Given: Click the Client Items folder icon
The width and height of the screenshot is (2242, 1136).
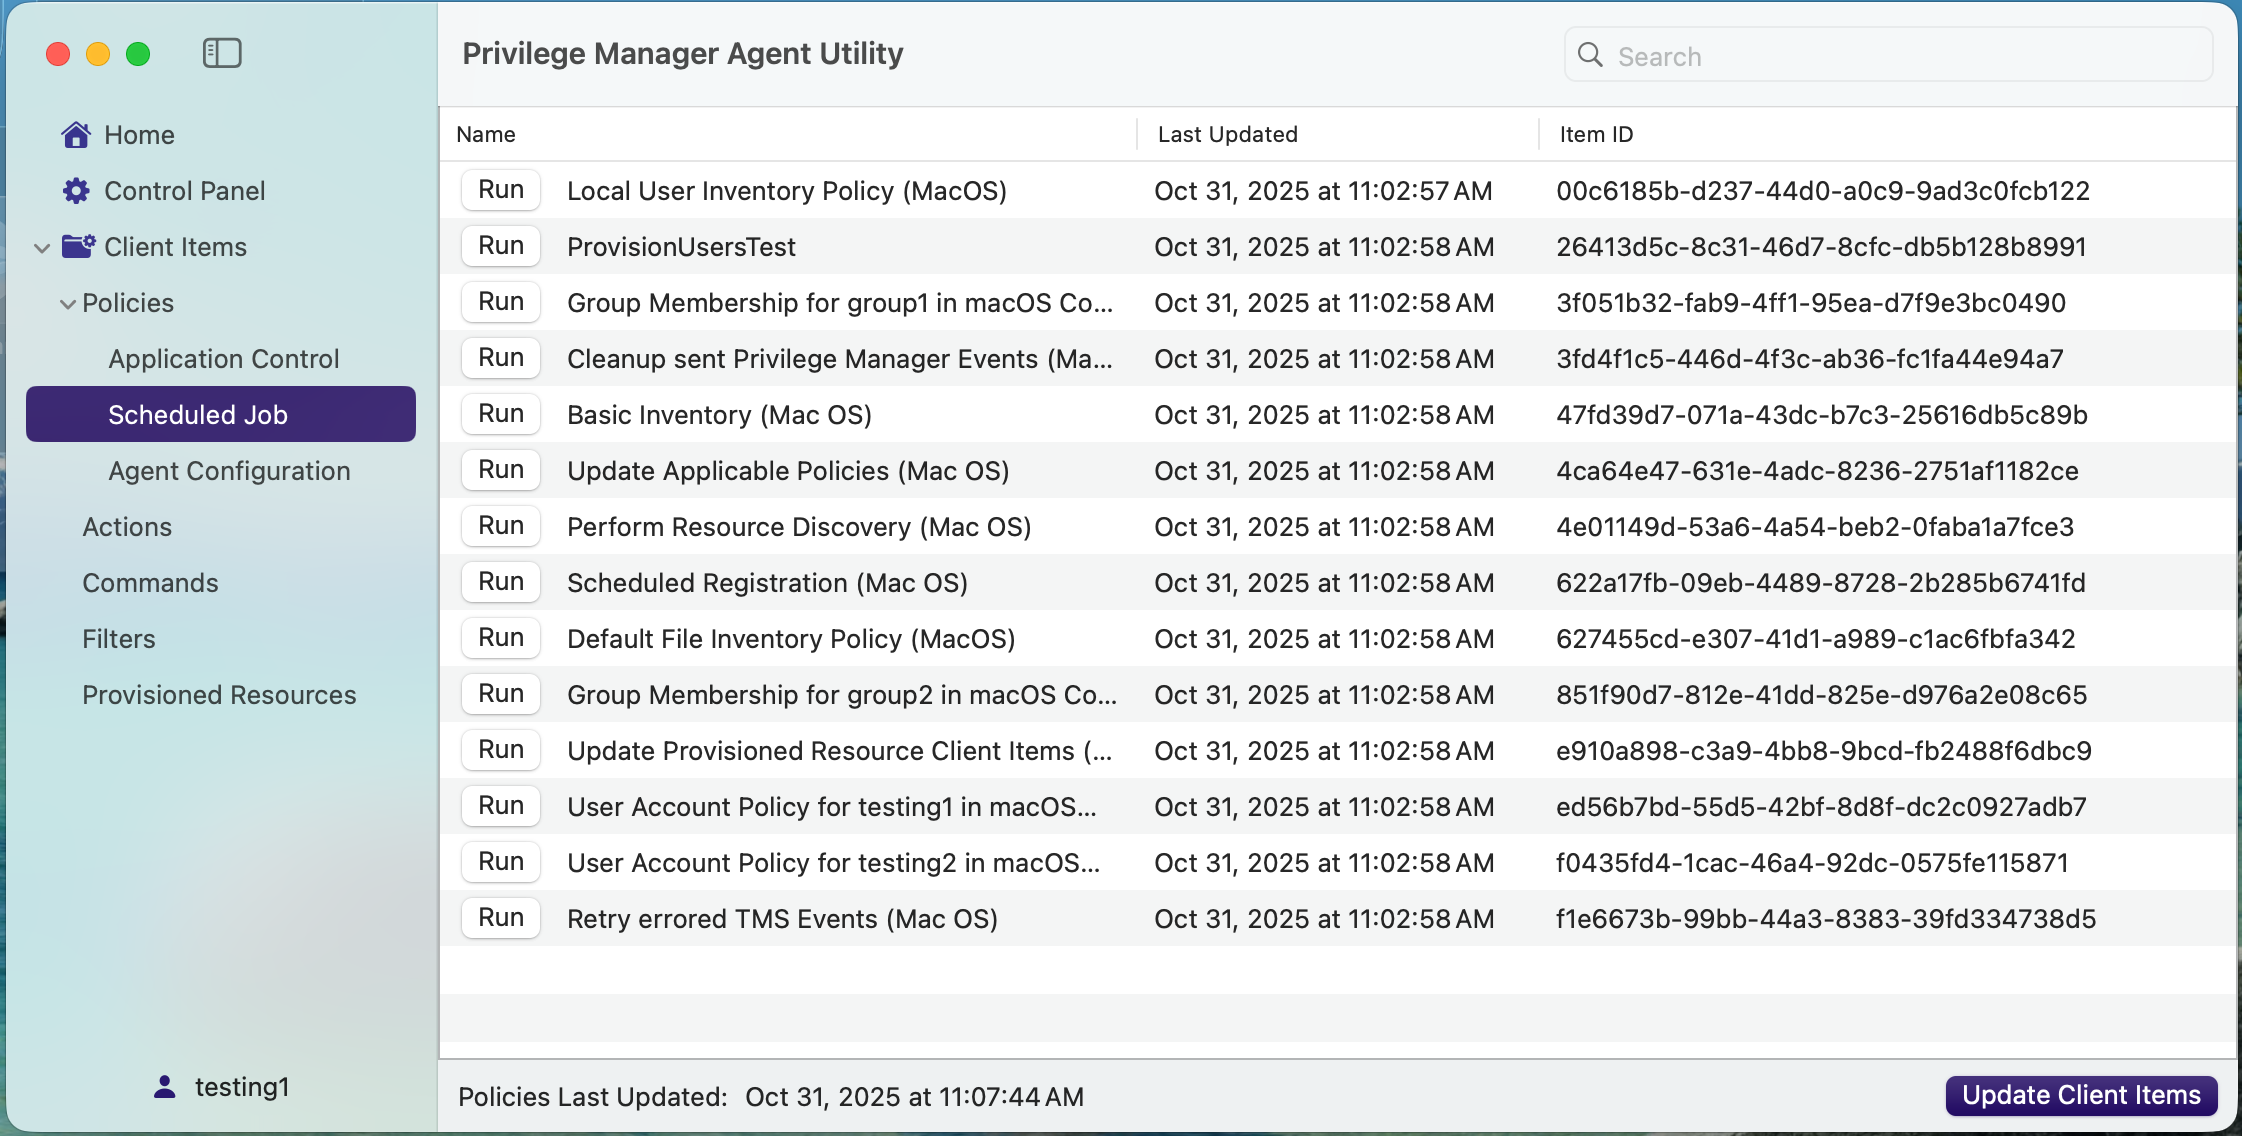Looking at the screenshot, I should tap(79, 246).
